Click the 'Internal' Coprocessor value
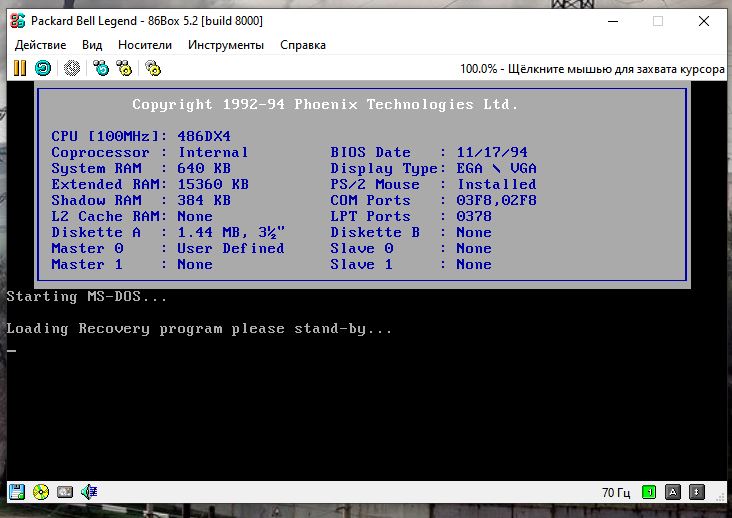 point(213,152)
